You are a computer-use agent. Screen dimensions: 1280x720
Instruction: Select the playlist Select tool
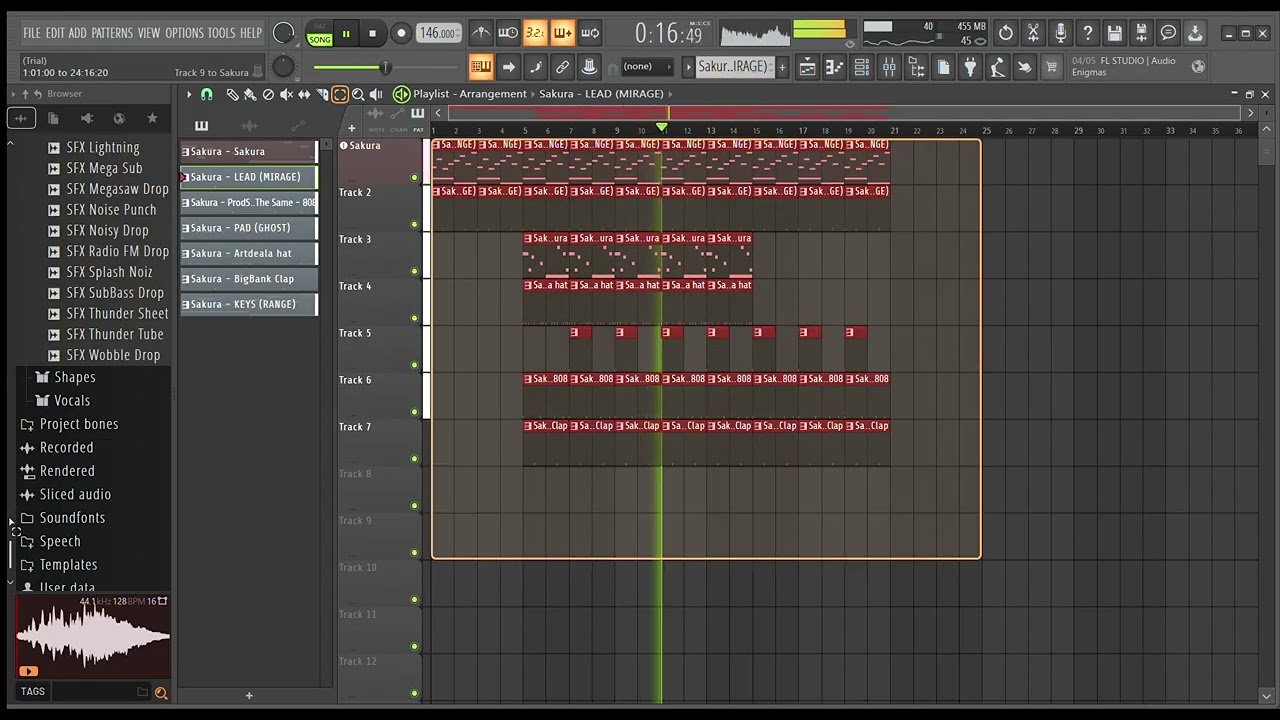[340, 94]
